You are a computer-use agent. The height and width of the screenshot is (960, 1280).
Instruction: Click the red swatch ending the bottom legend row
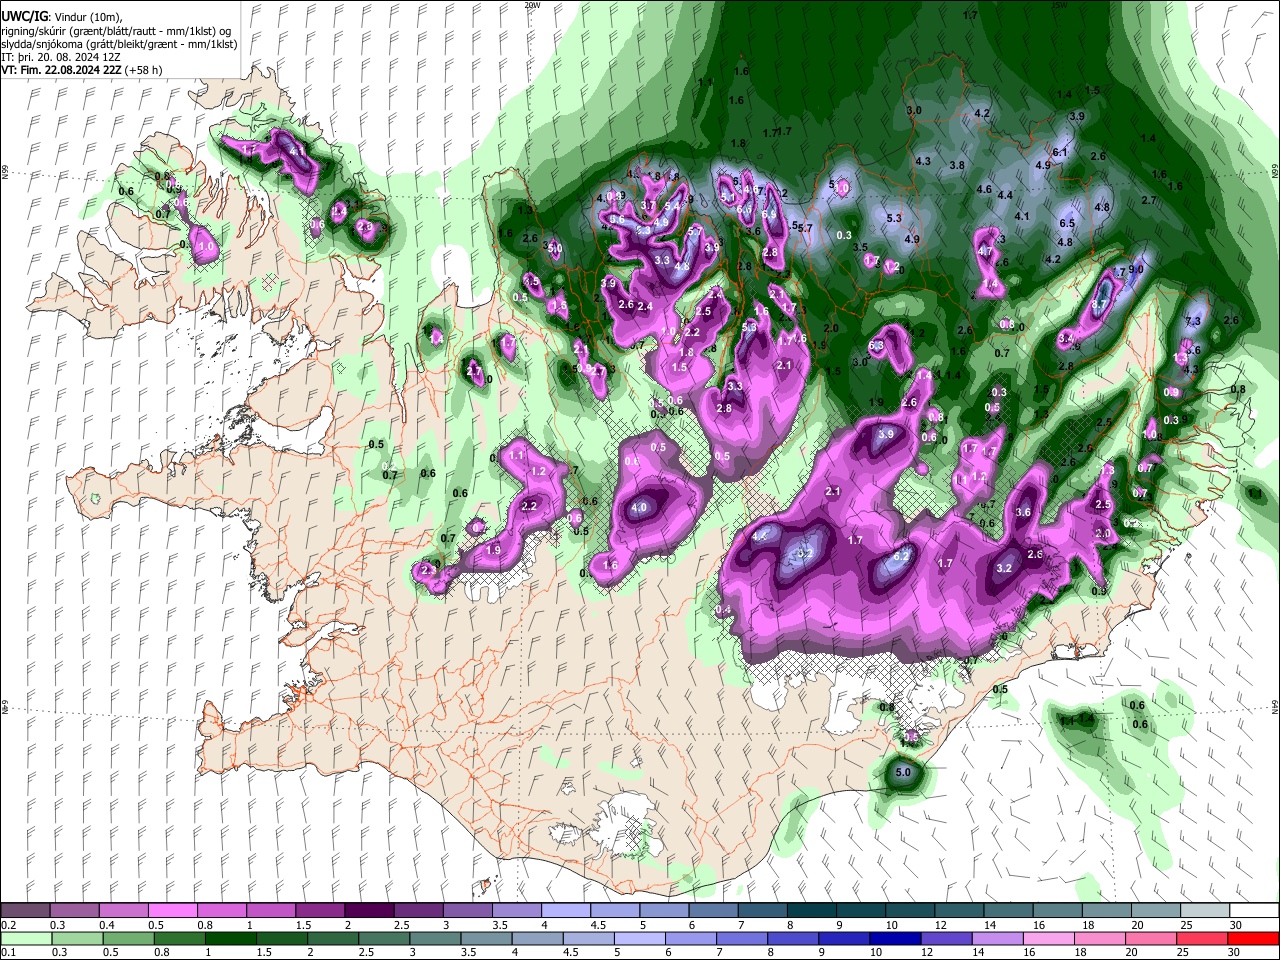[x=1252, y=939]
